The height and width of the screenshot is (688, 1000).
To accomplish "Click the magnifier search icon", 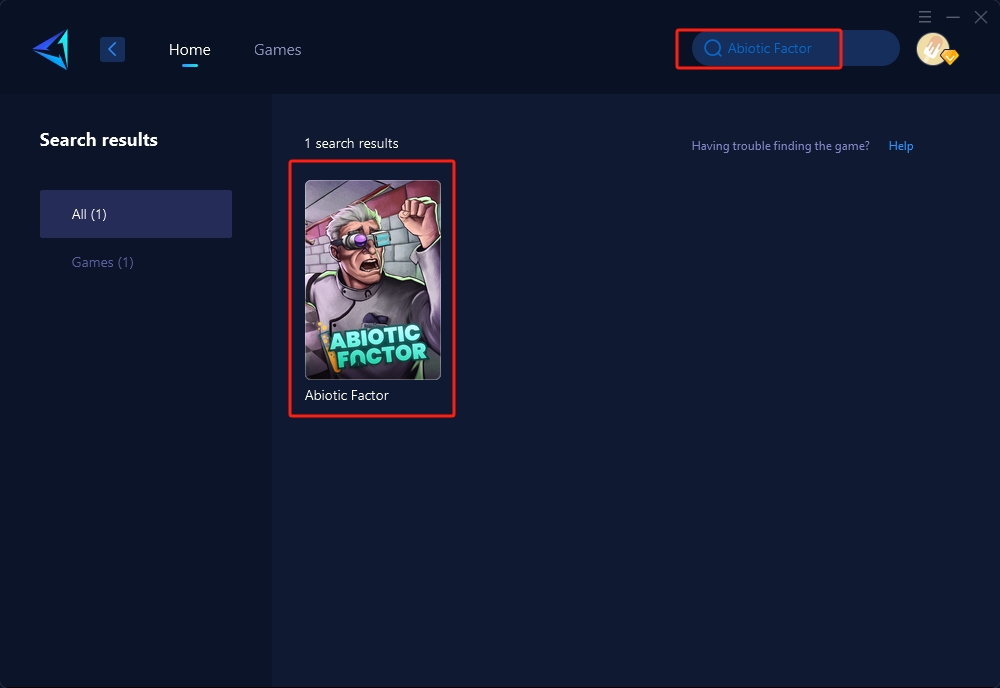I will (x=712, y=48).
